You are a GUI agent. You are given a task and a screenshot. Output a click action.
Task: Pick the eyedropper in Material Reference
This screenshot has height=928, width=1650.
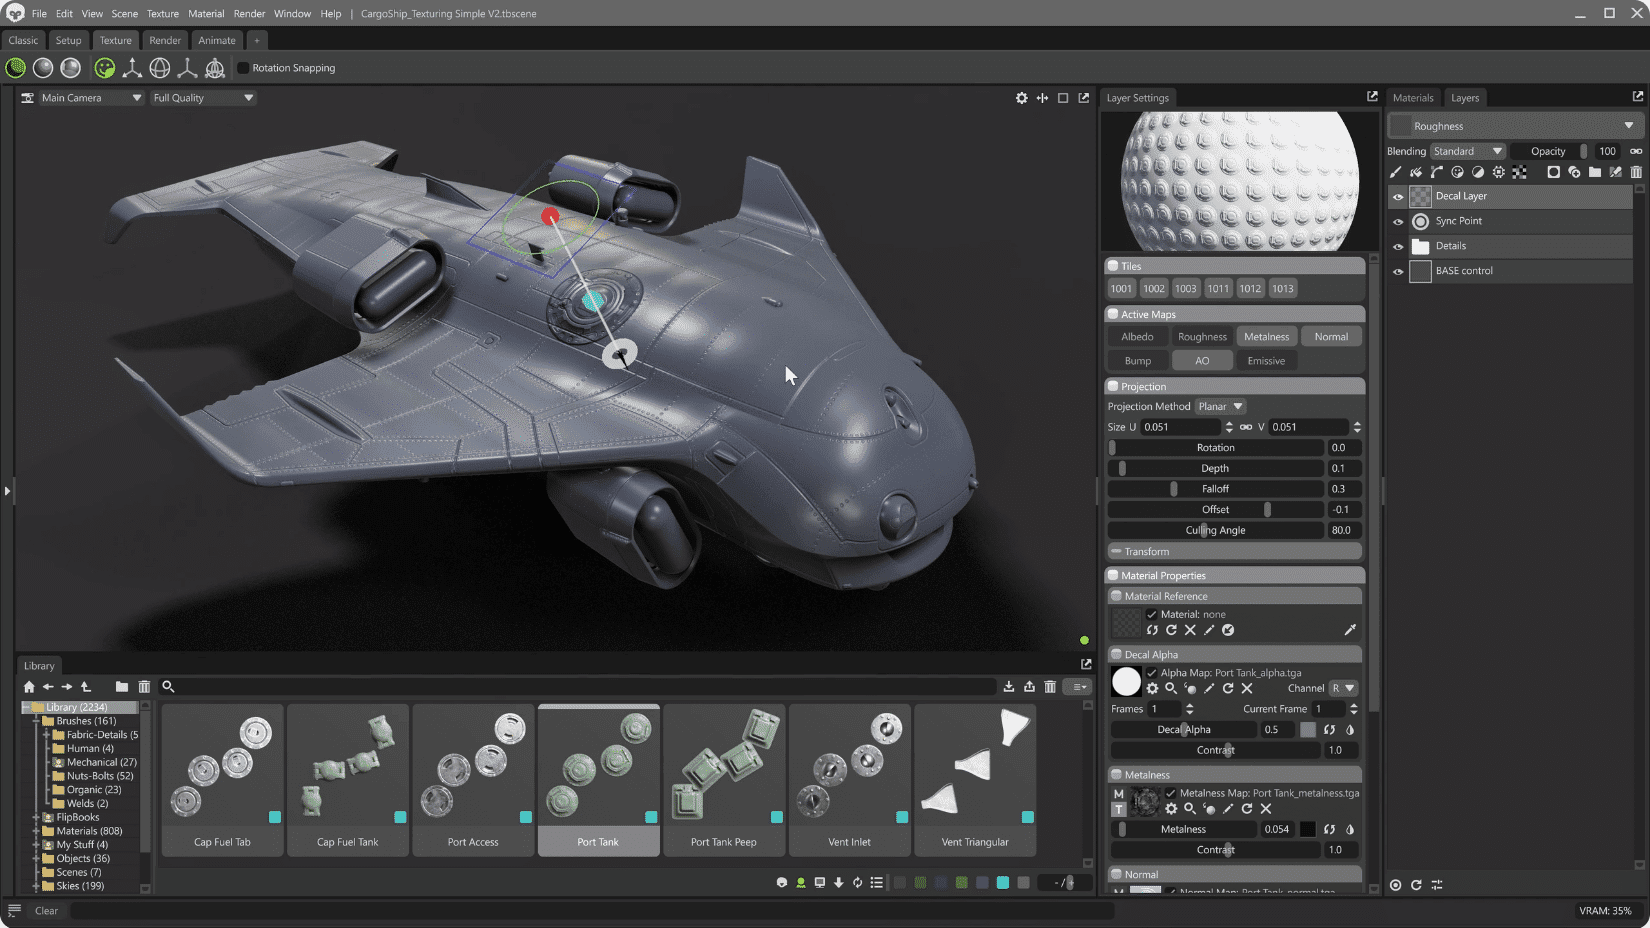point(1350,630)
